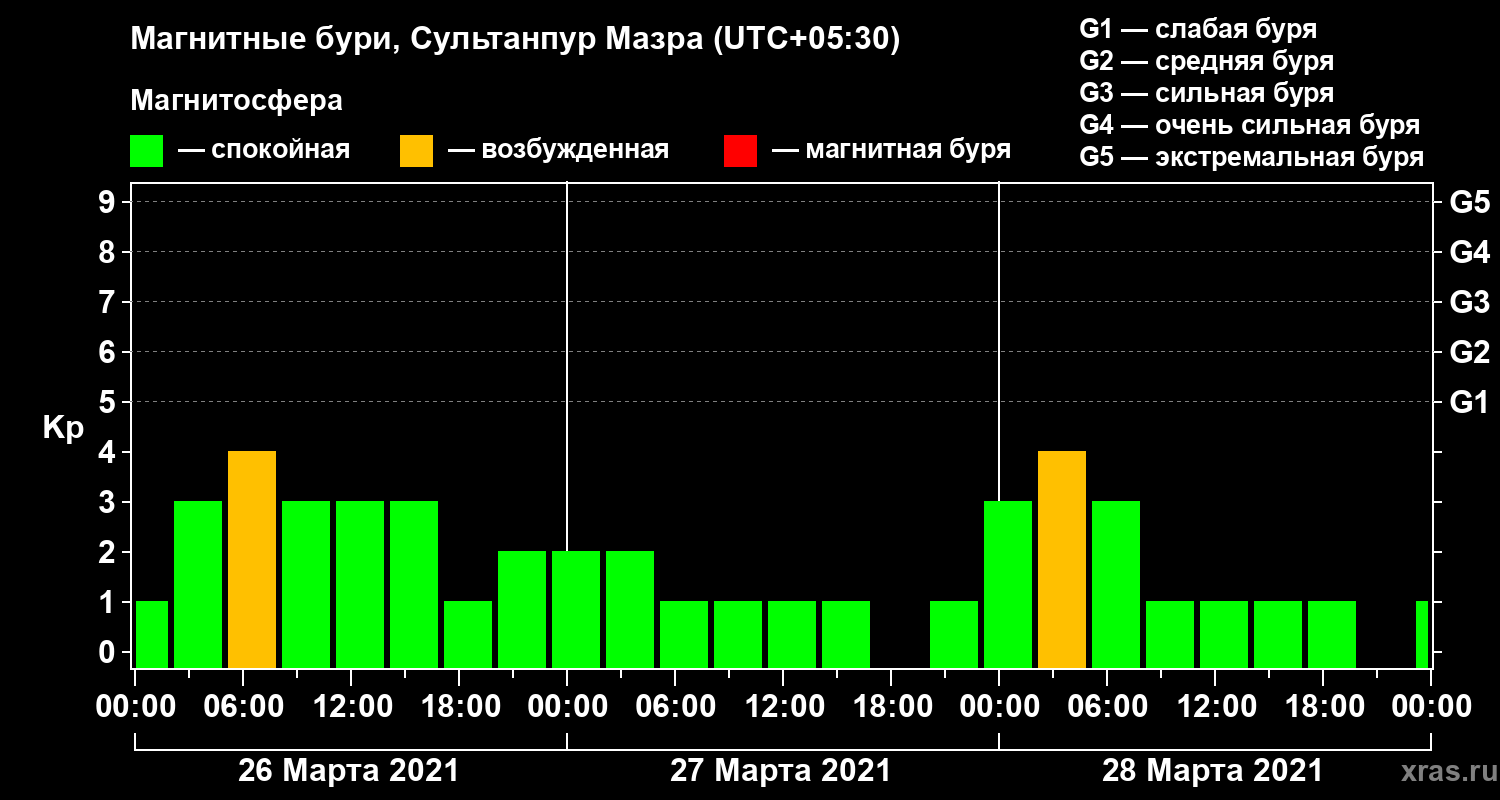The width and height of the screenshot is (1500, 800).
Task: Click the G1 storm level label on right axis
Action: 1469,402
